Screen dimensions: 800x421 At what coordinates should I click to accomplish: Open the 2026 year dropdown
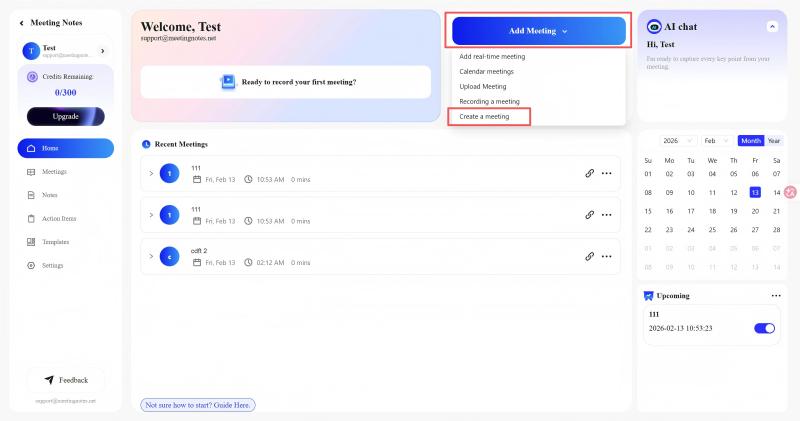(x=677, y=141)
